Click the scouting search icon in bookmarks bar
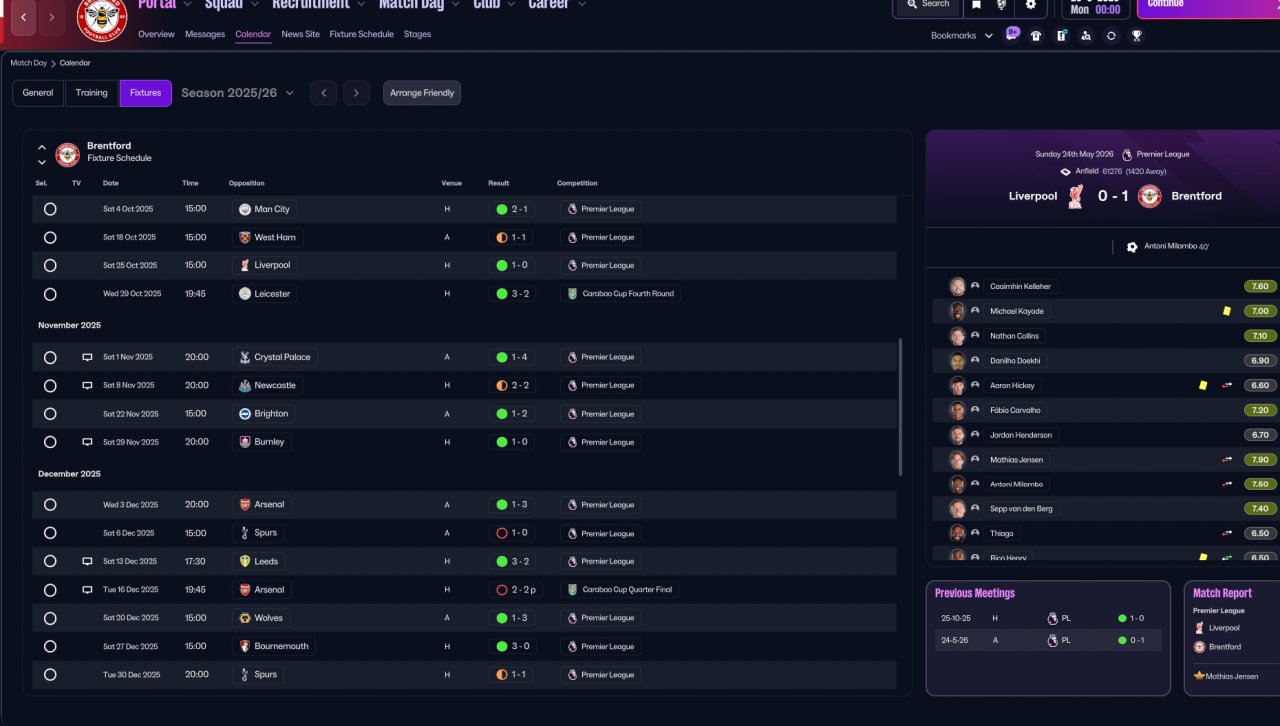Viewport: 1280px width, 726px height. 1086,36
